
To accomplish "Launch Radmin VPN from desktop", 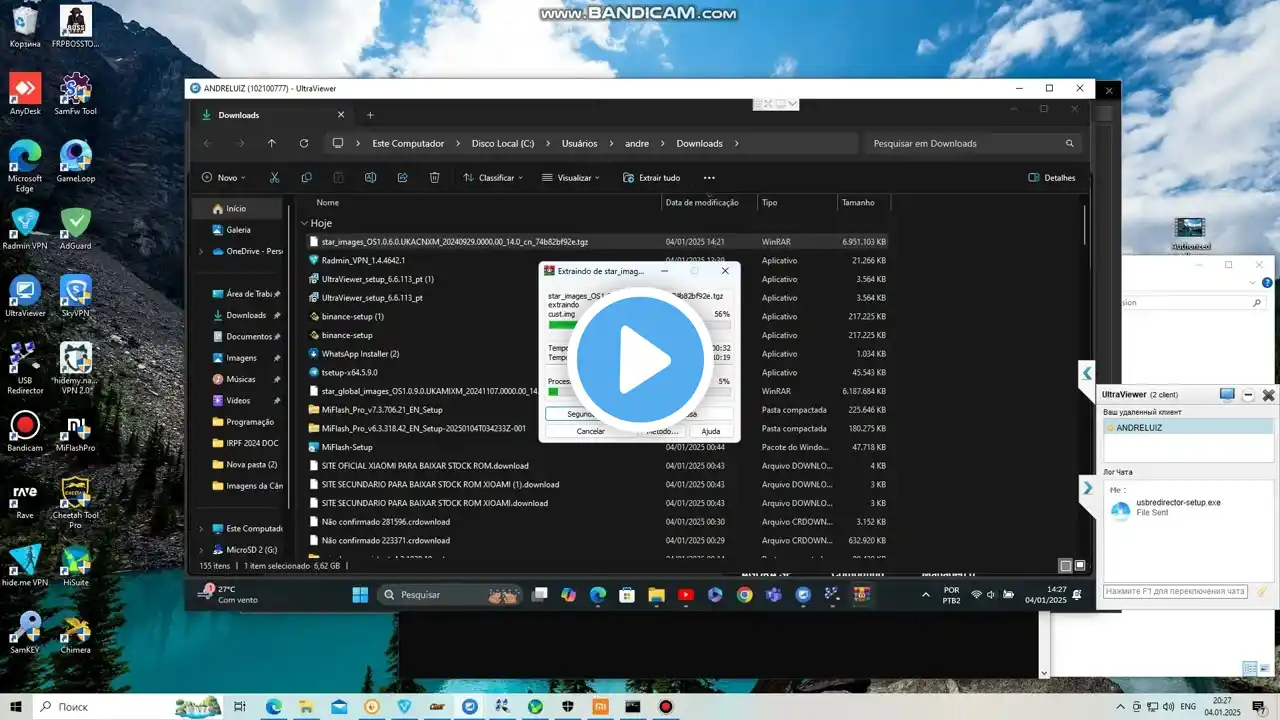I will click(x=25, y=228).
